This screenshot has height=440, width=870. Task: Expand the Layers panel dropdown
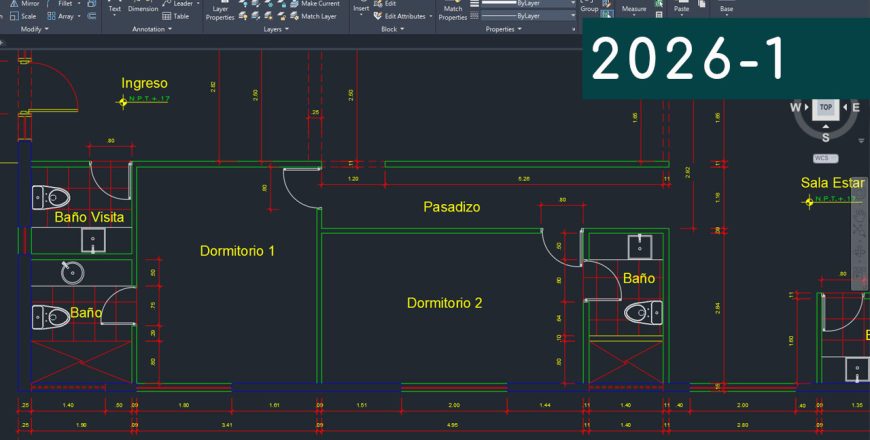[275, 29]
